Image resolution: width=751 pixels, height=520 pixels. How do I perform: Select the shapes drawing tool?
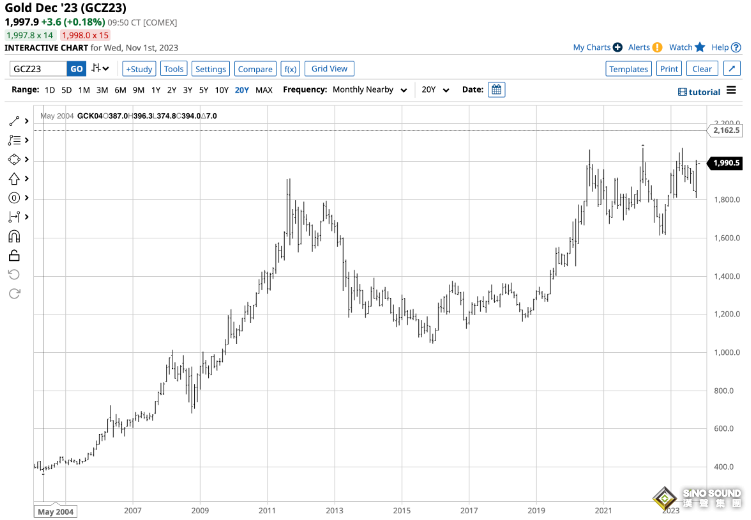click(x=14, y=160)
